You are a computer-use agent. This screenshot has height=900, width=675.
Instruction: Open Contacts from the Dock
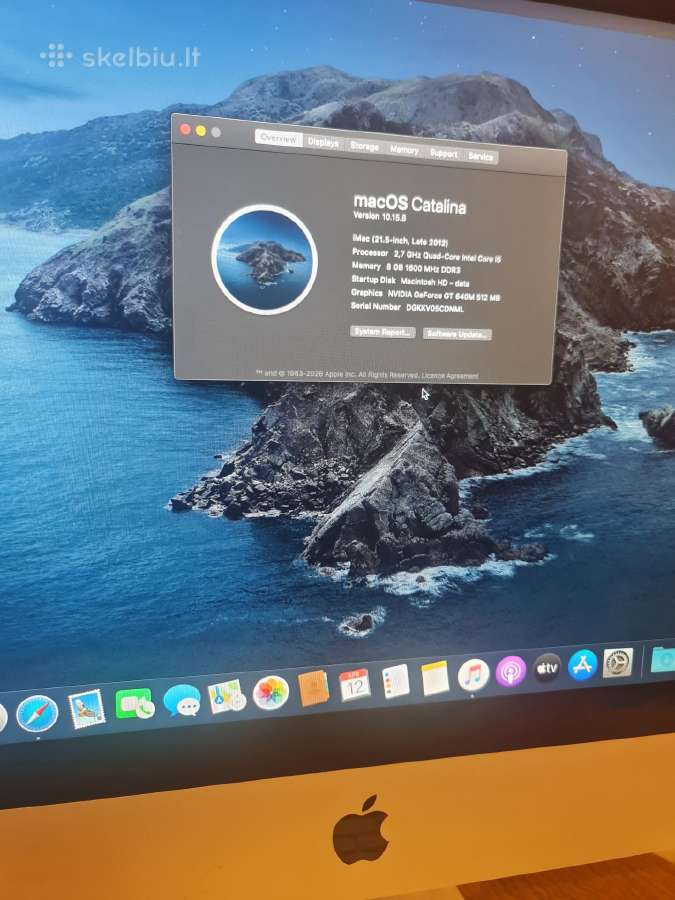[x=313, y=688]
